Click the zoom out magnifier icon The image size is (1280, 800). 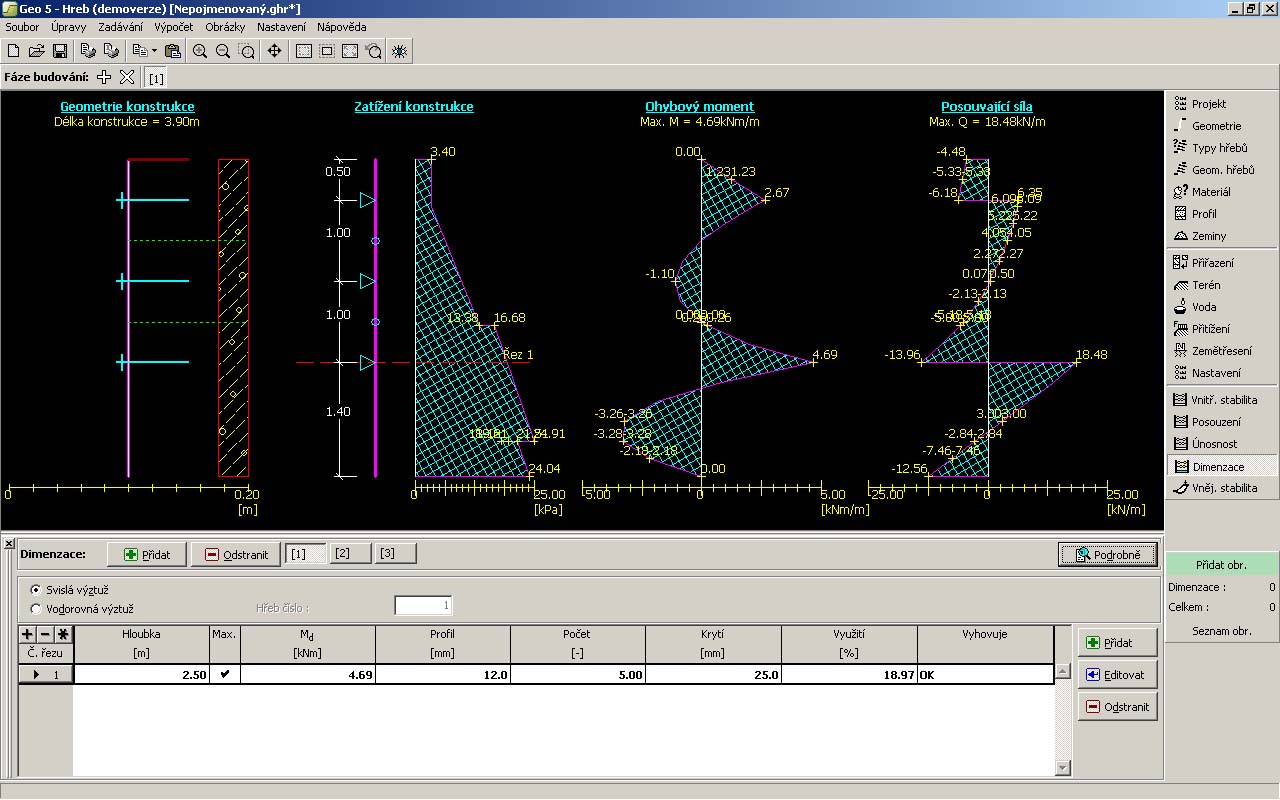tap(223, 51)
